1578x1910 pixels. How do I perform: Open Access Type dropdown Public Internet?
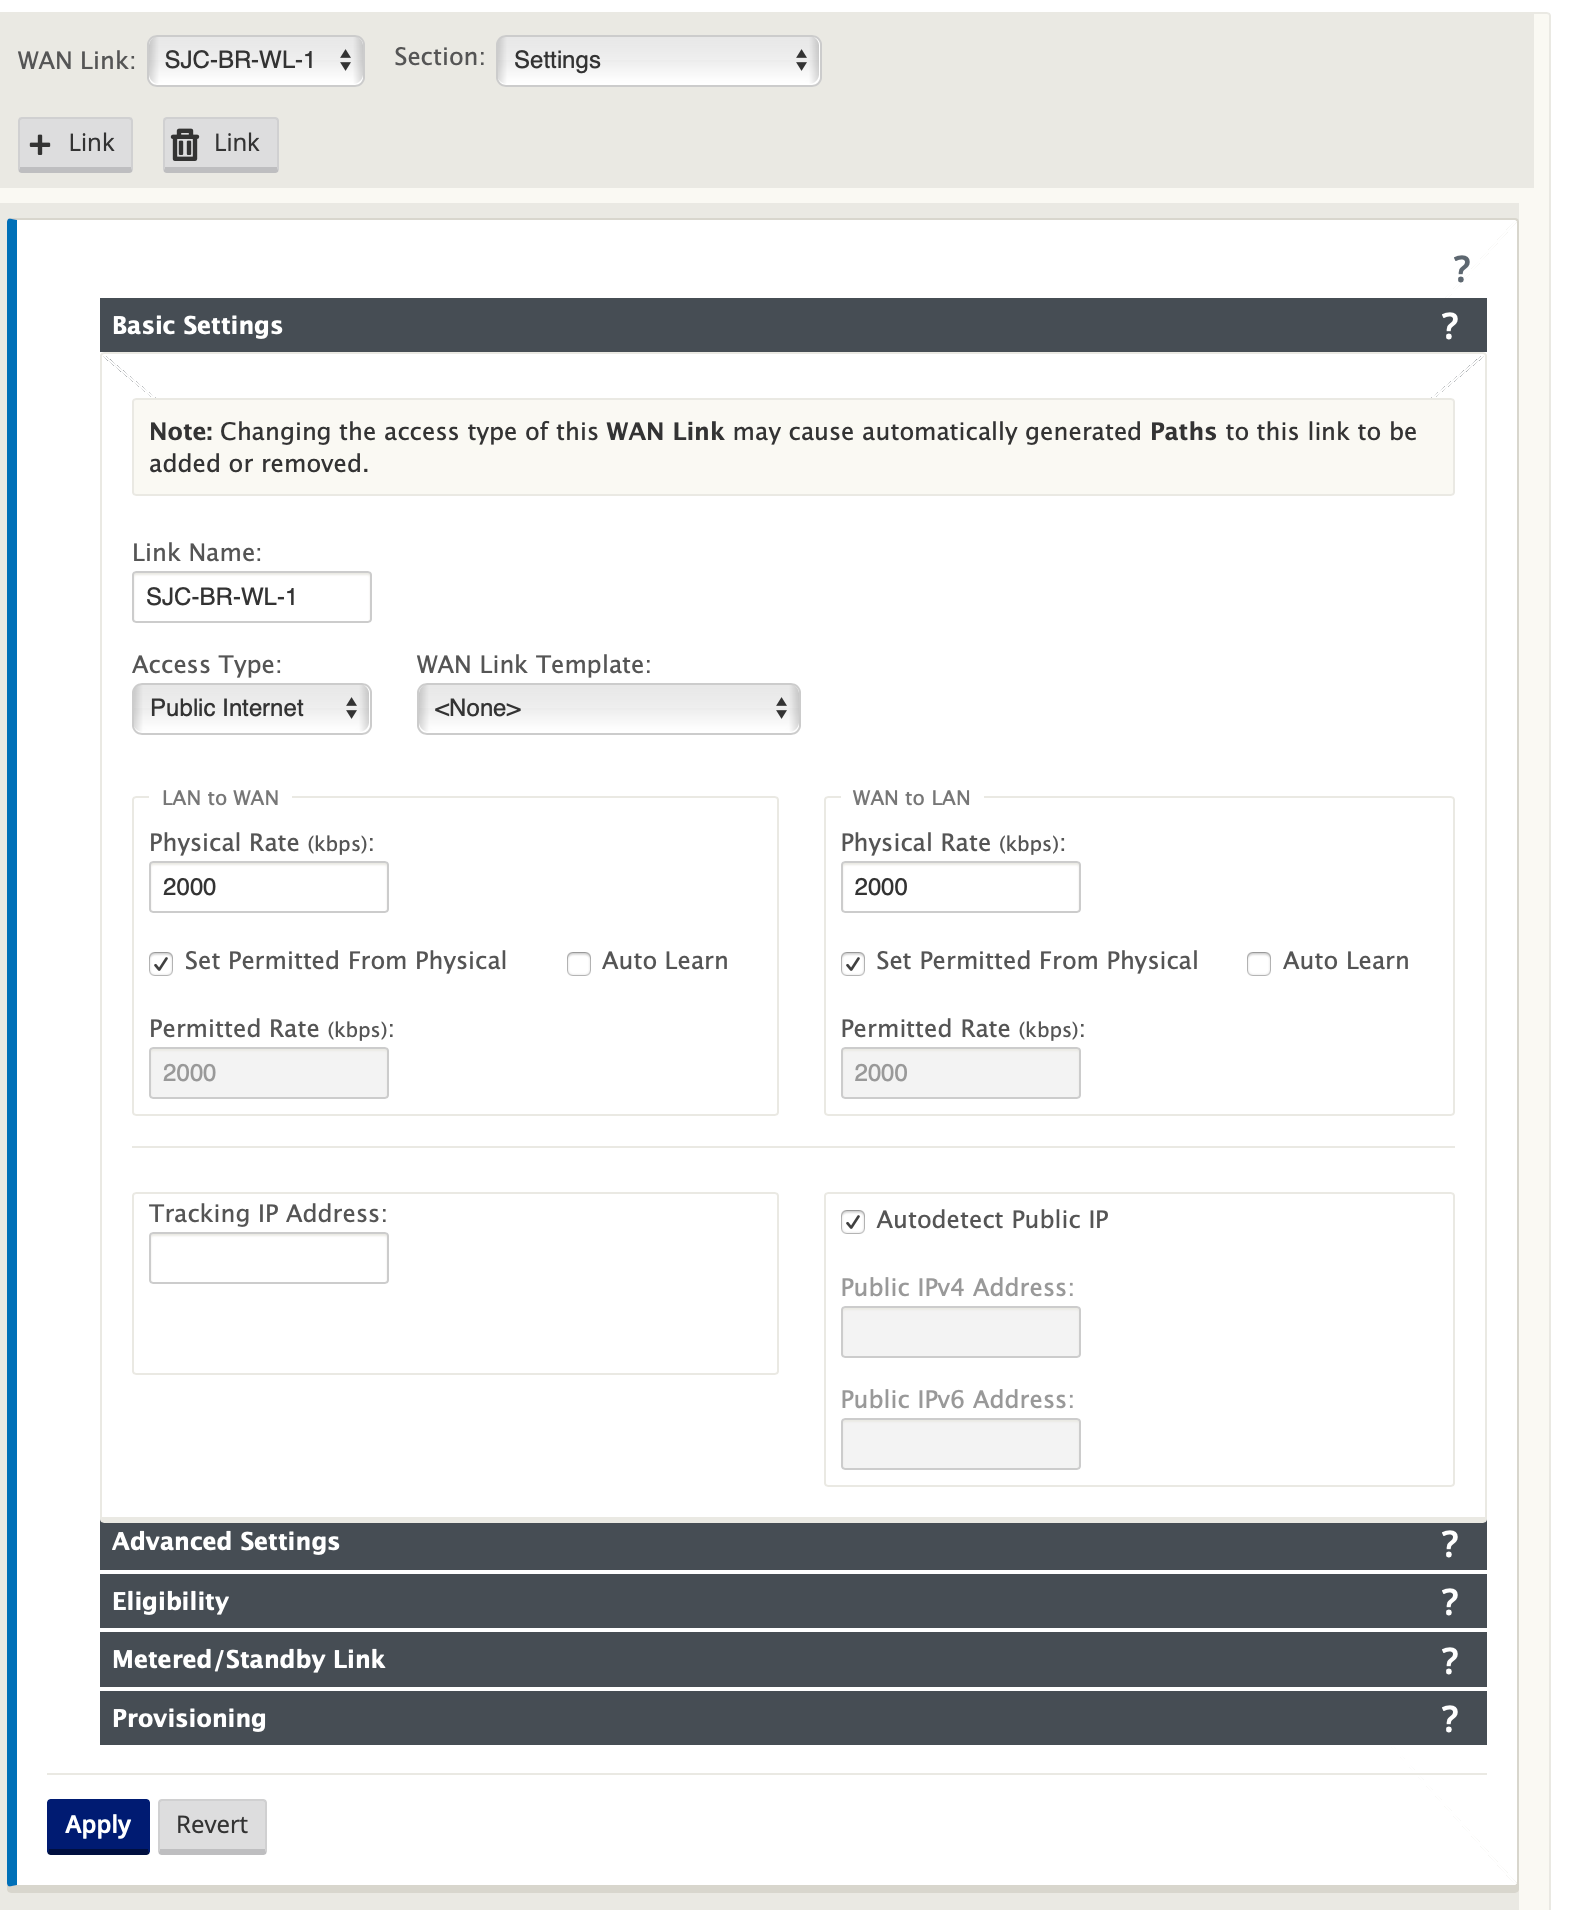[252, 708]
